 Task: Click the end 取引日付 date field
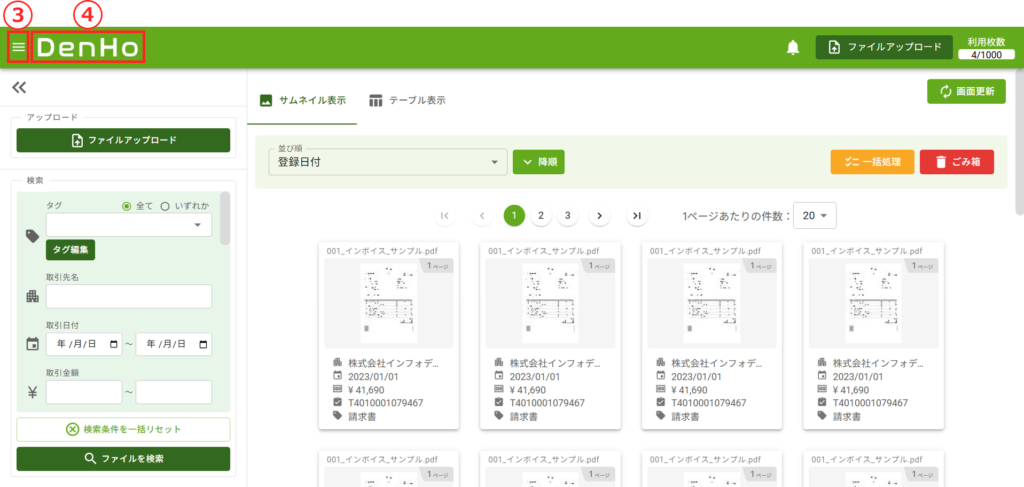(174, 344)
